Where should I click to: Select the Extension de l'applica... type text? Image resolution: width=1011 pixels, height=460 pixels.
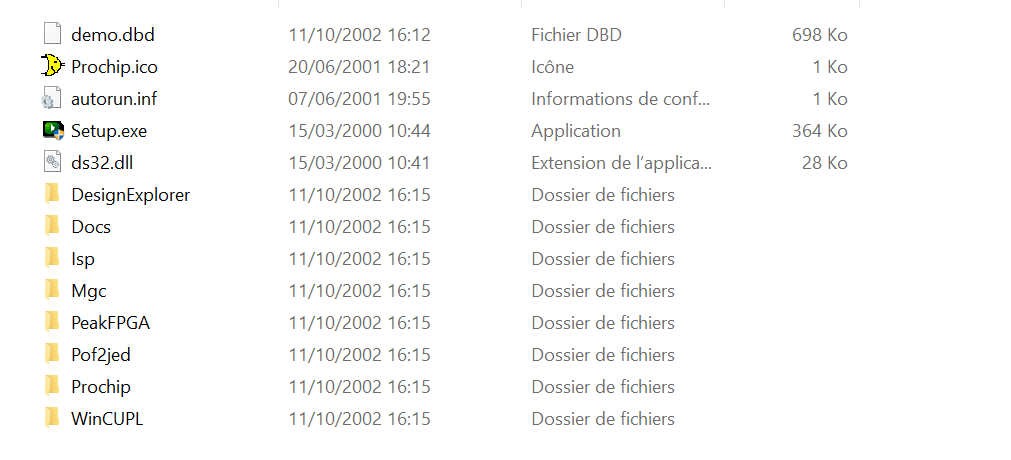point(622,163)
